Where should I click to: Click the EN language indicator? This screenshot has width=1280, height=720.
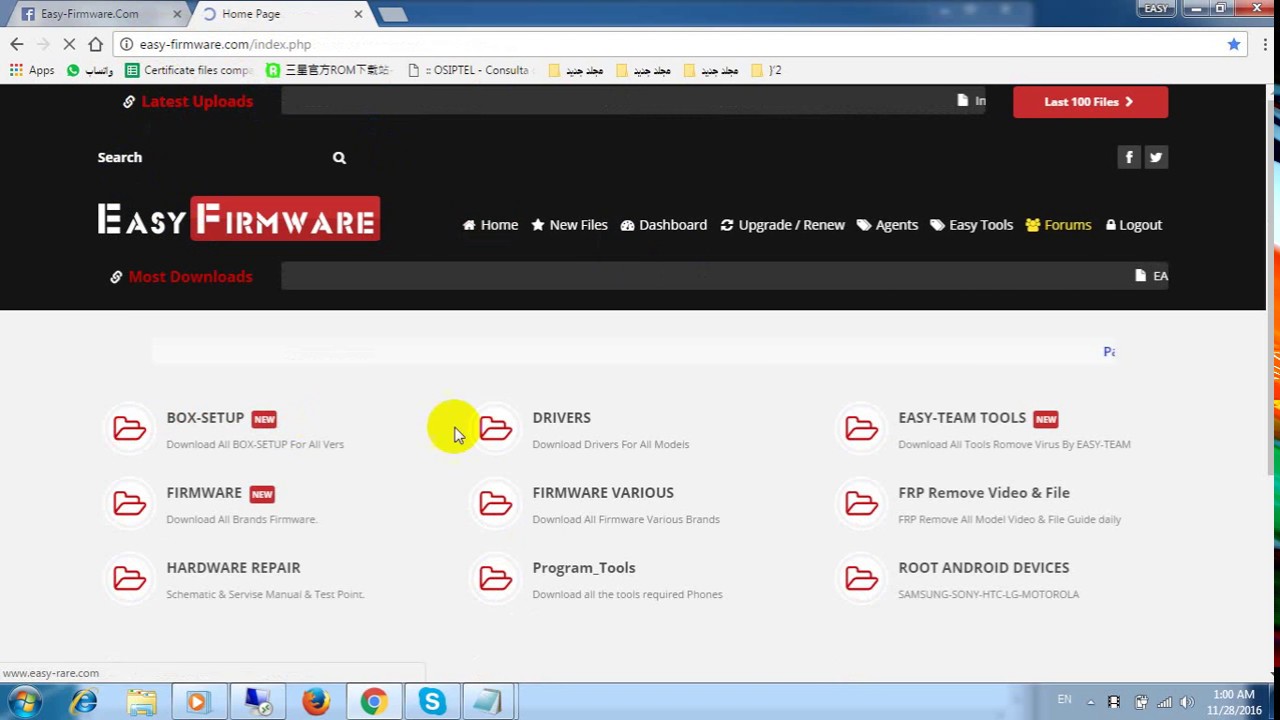1064,699
